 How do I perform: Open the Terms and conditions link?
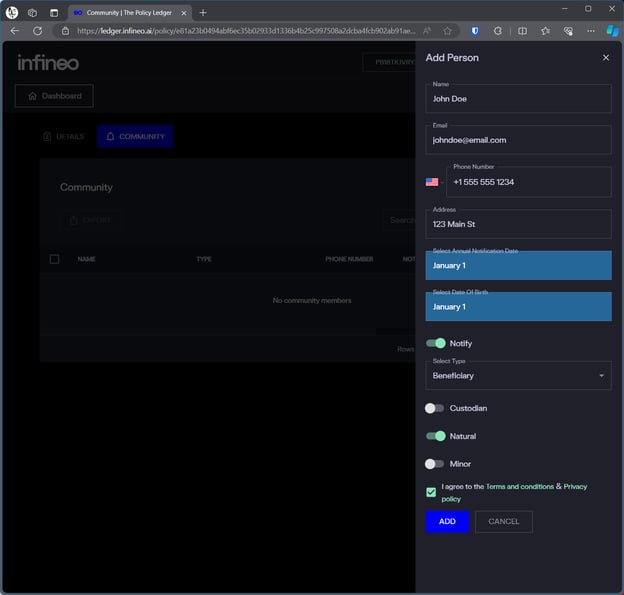(x=520, y=486)
